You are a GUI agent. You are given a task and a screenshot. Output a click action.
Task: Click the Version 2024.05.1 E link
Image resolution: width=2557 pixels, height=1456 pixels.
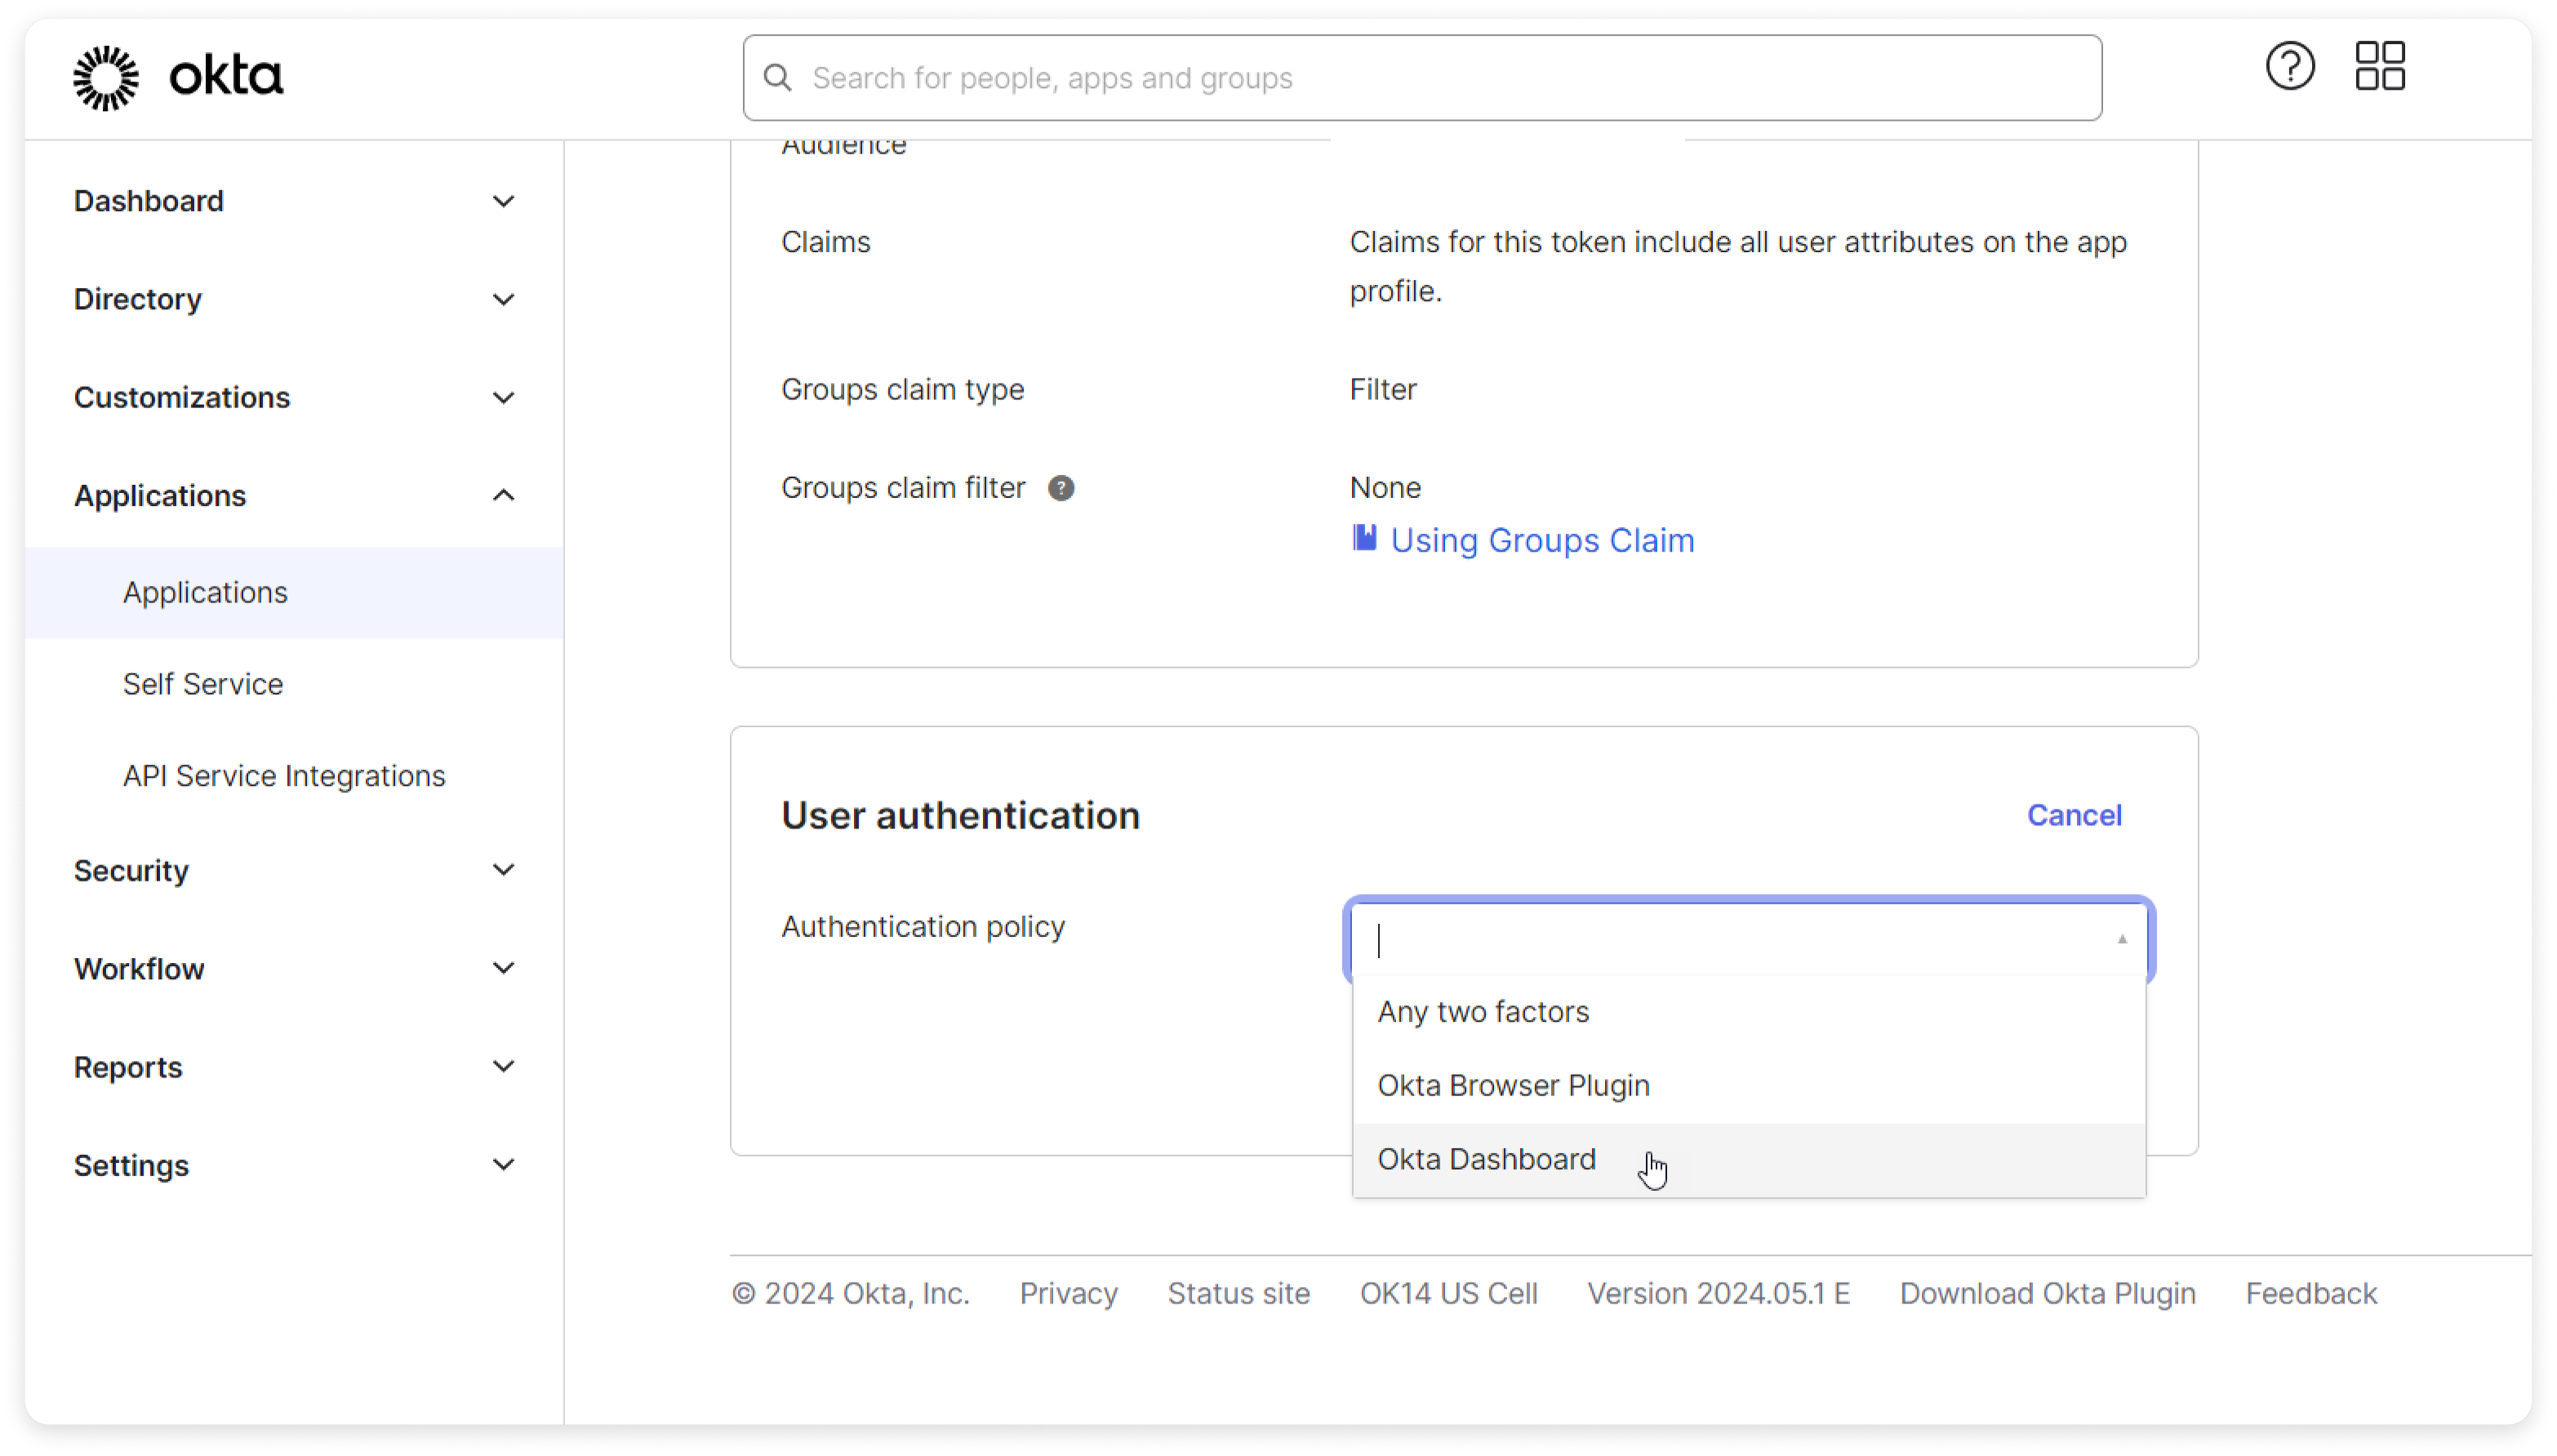pos(1718,1293)
